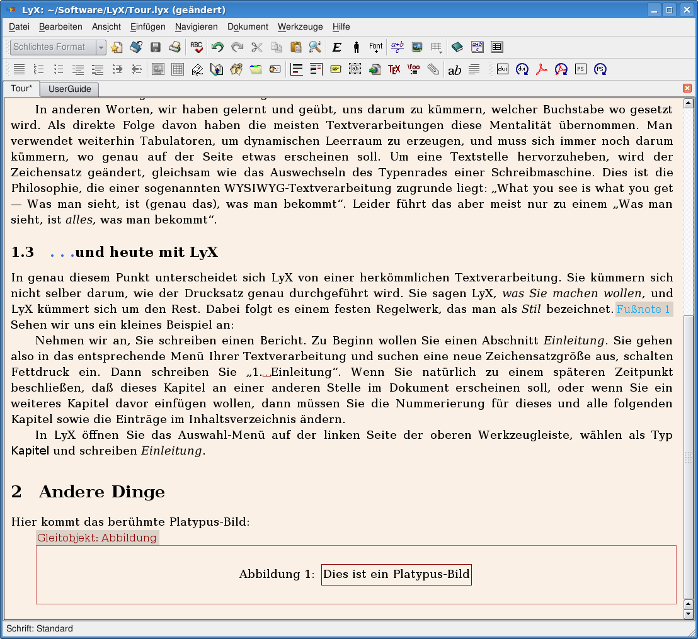Print the document with the printer icon

point(174,47)
